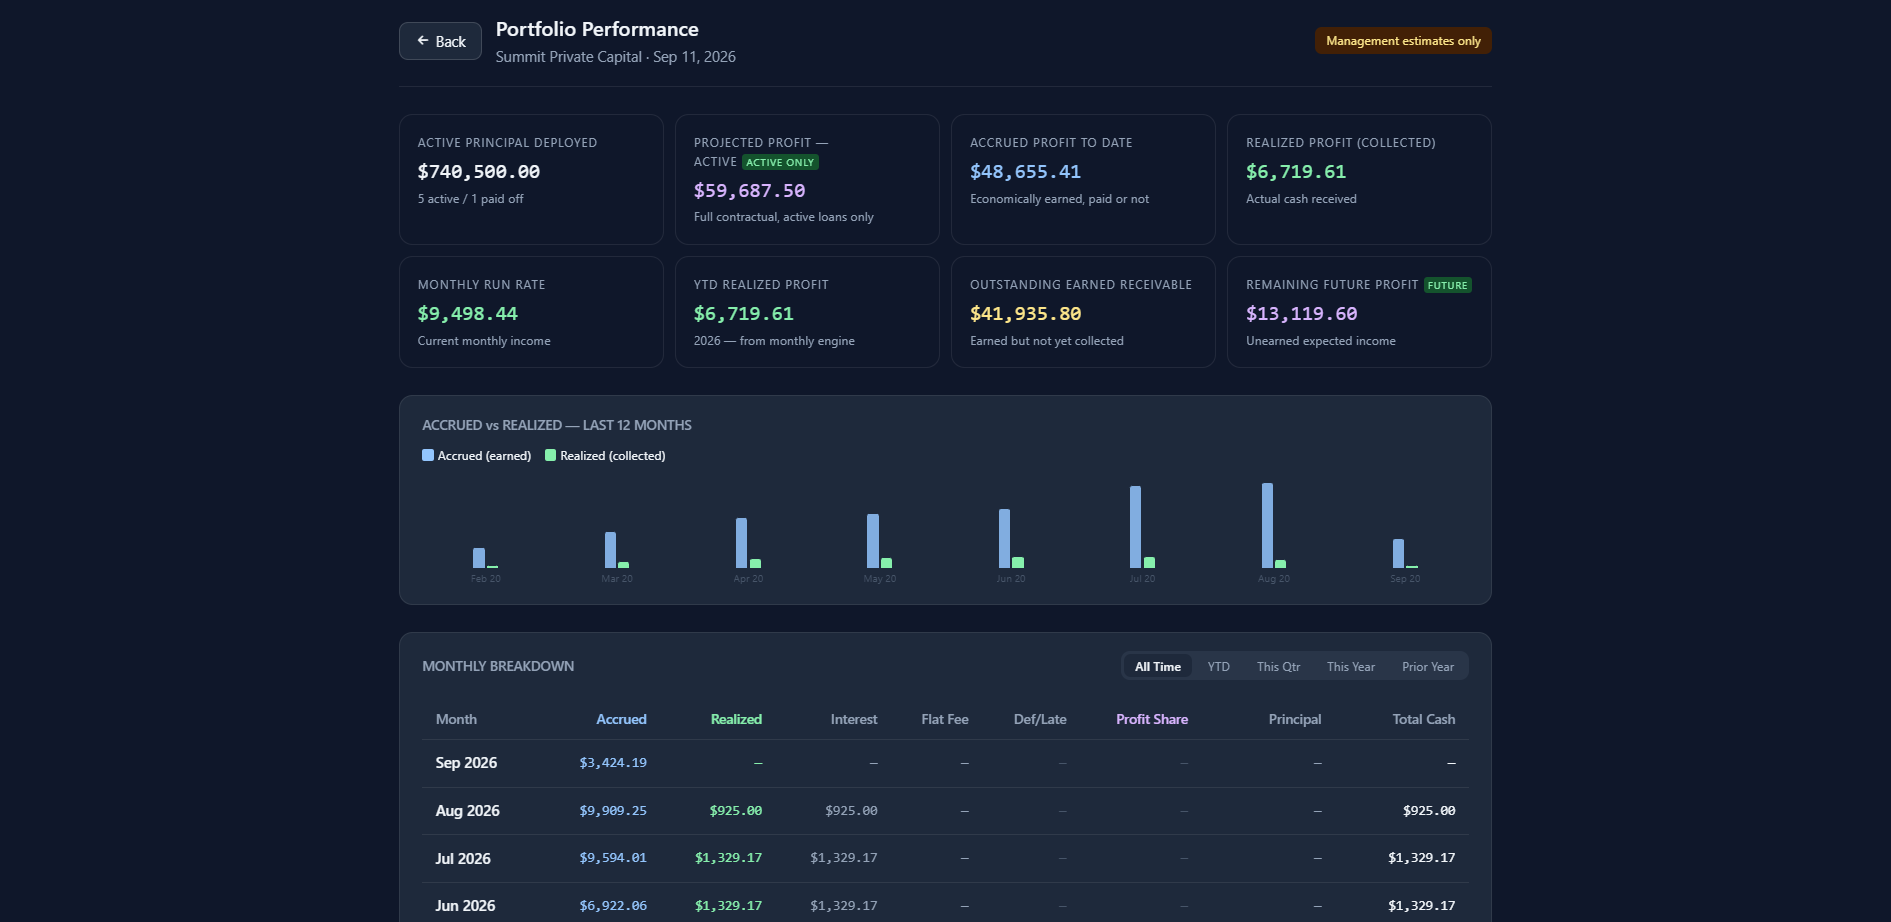1891x922 pixels.
Task: Click the Realized column header
Action: coord(736,720)
